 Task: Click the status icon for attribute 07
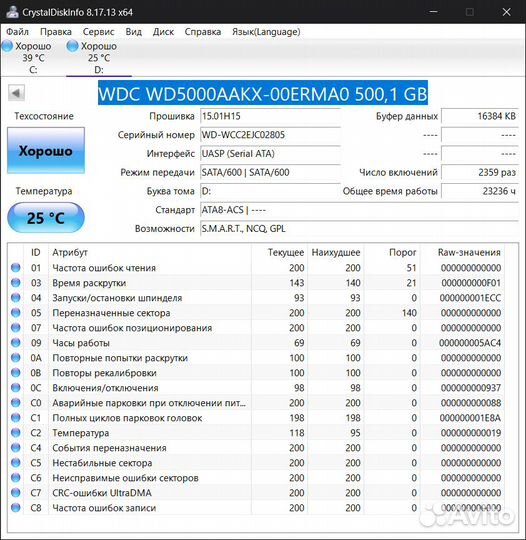pyautogui.click(x=16, y=328)
